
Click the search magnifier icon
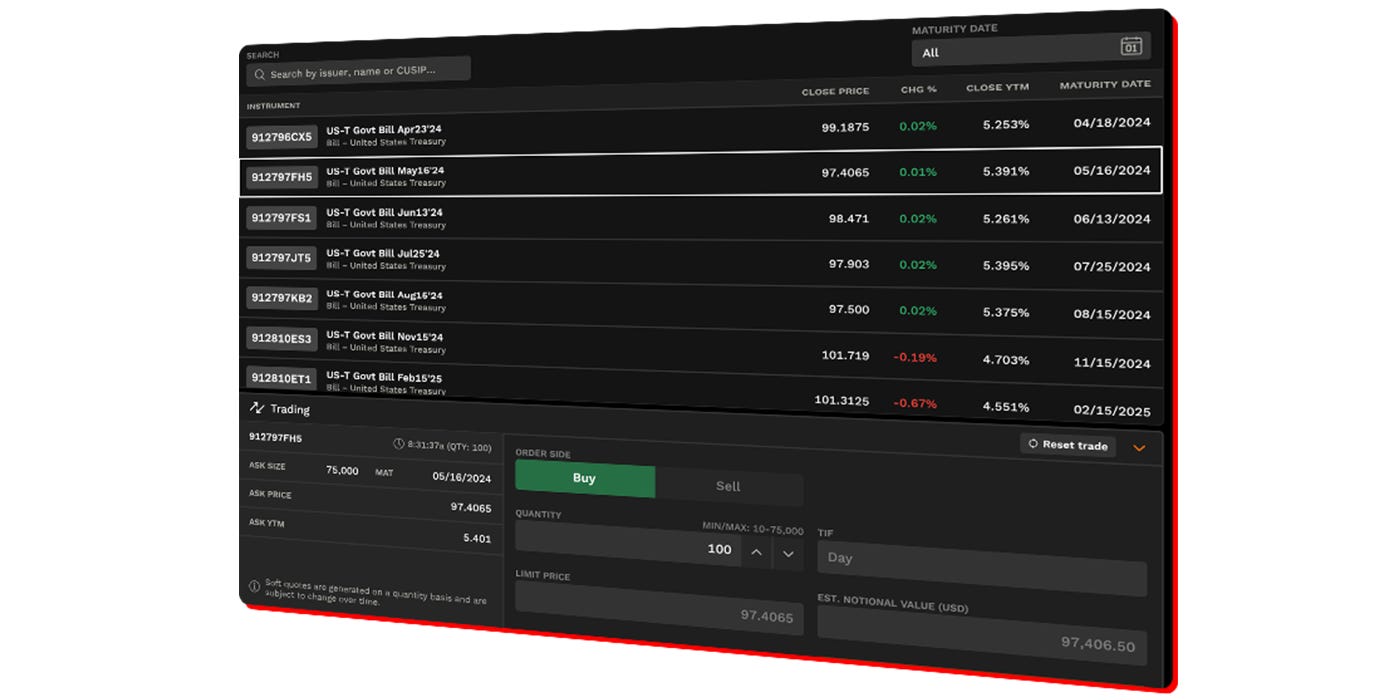(260, 74)
